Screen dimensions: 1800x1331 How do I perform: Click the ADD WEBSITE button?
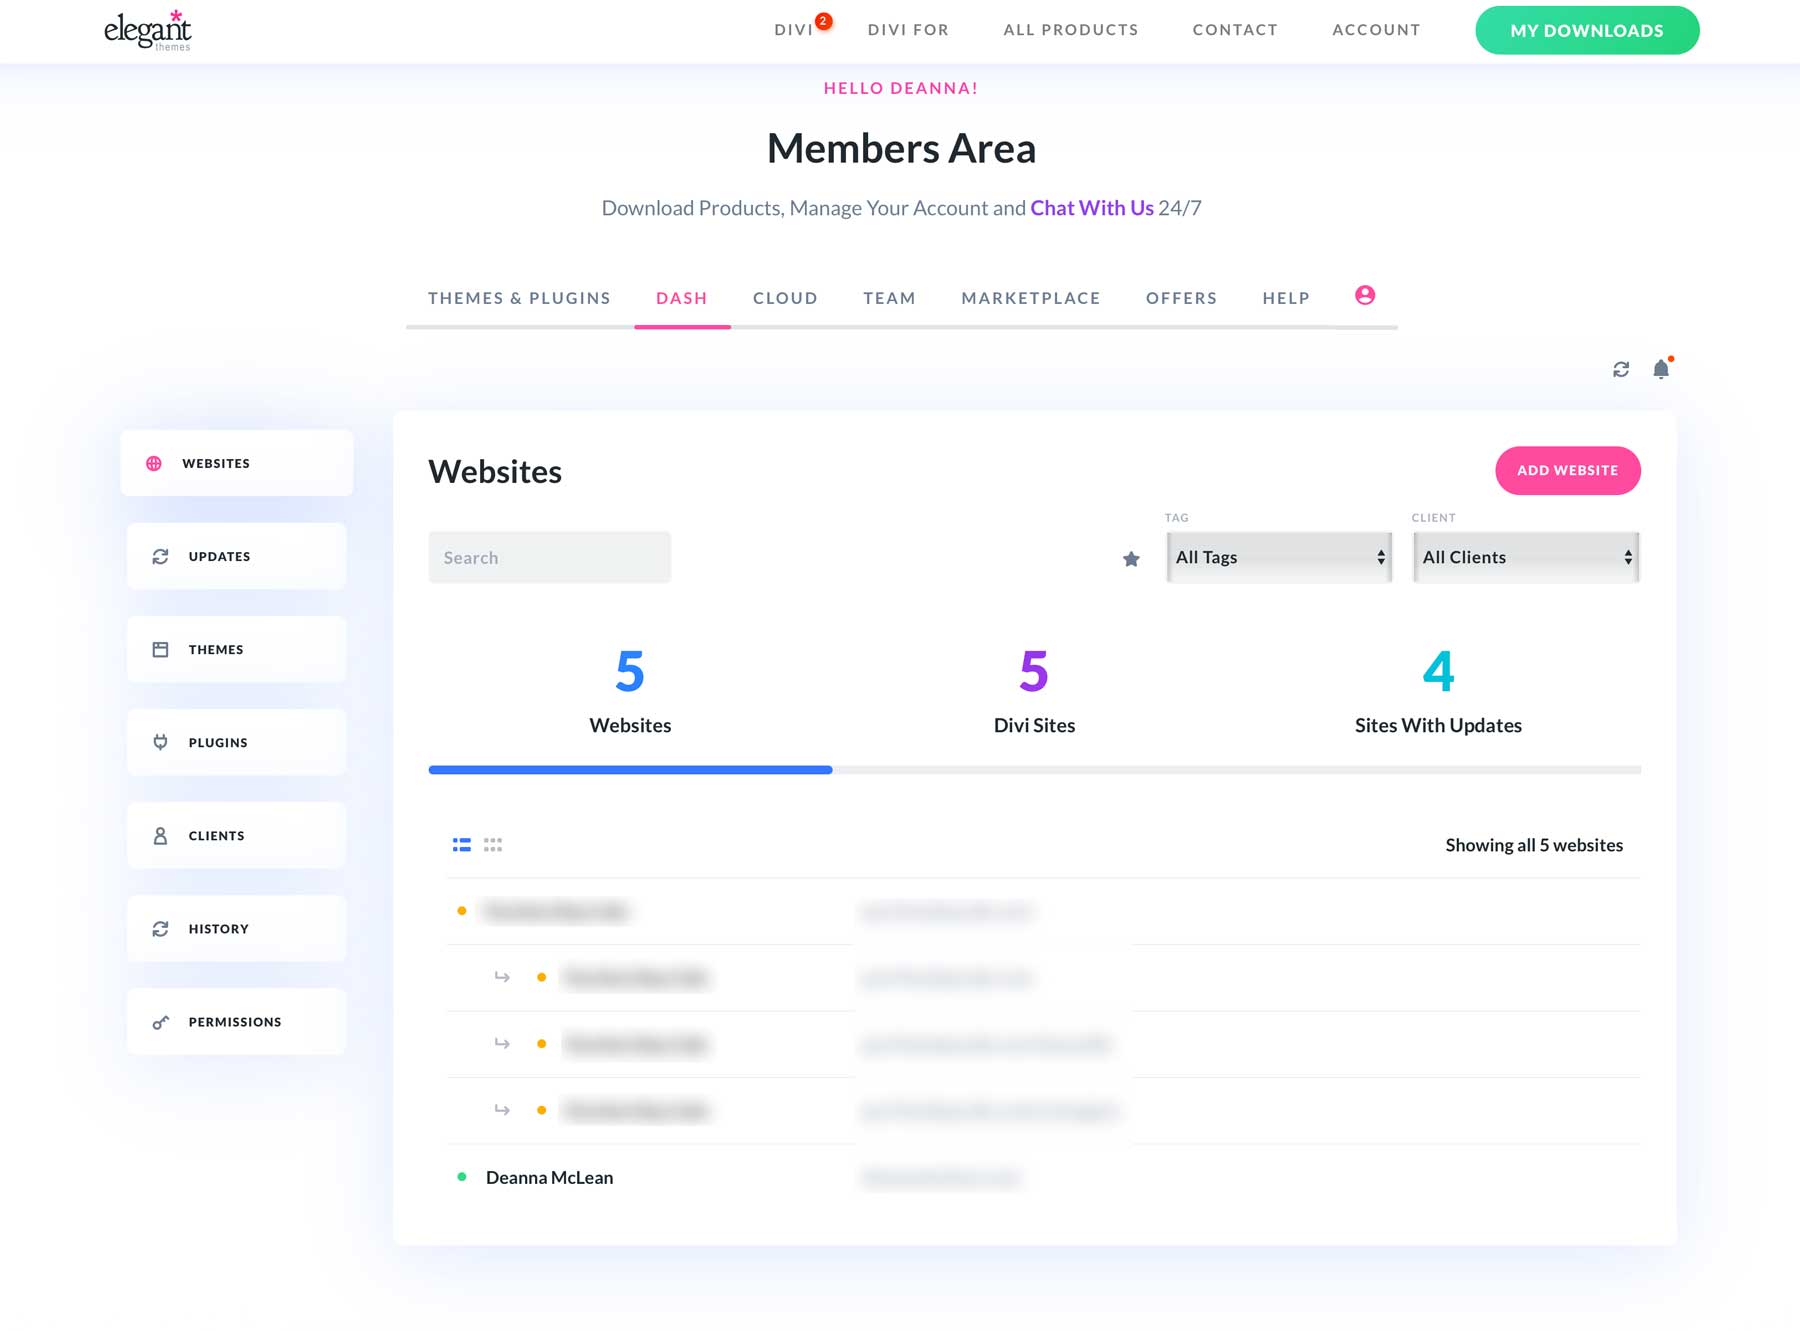(1567, 470)
